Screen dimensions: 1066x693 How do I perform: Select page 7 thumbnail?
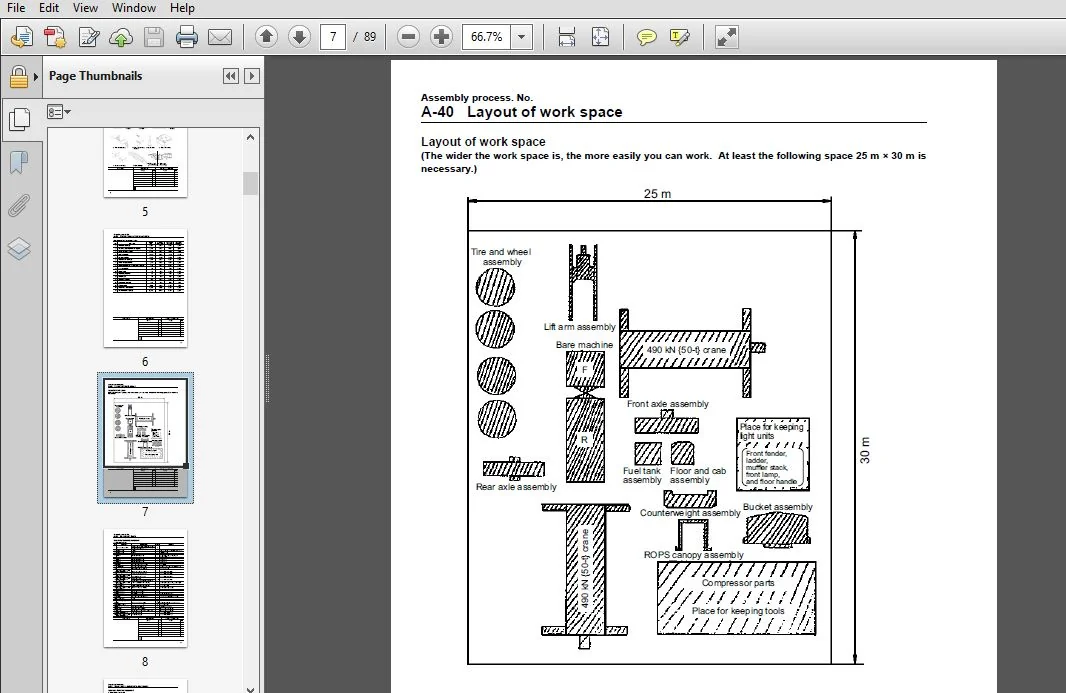(x=145, y=437)
